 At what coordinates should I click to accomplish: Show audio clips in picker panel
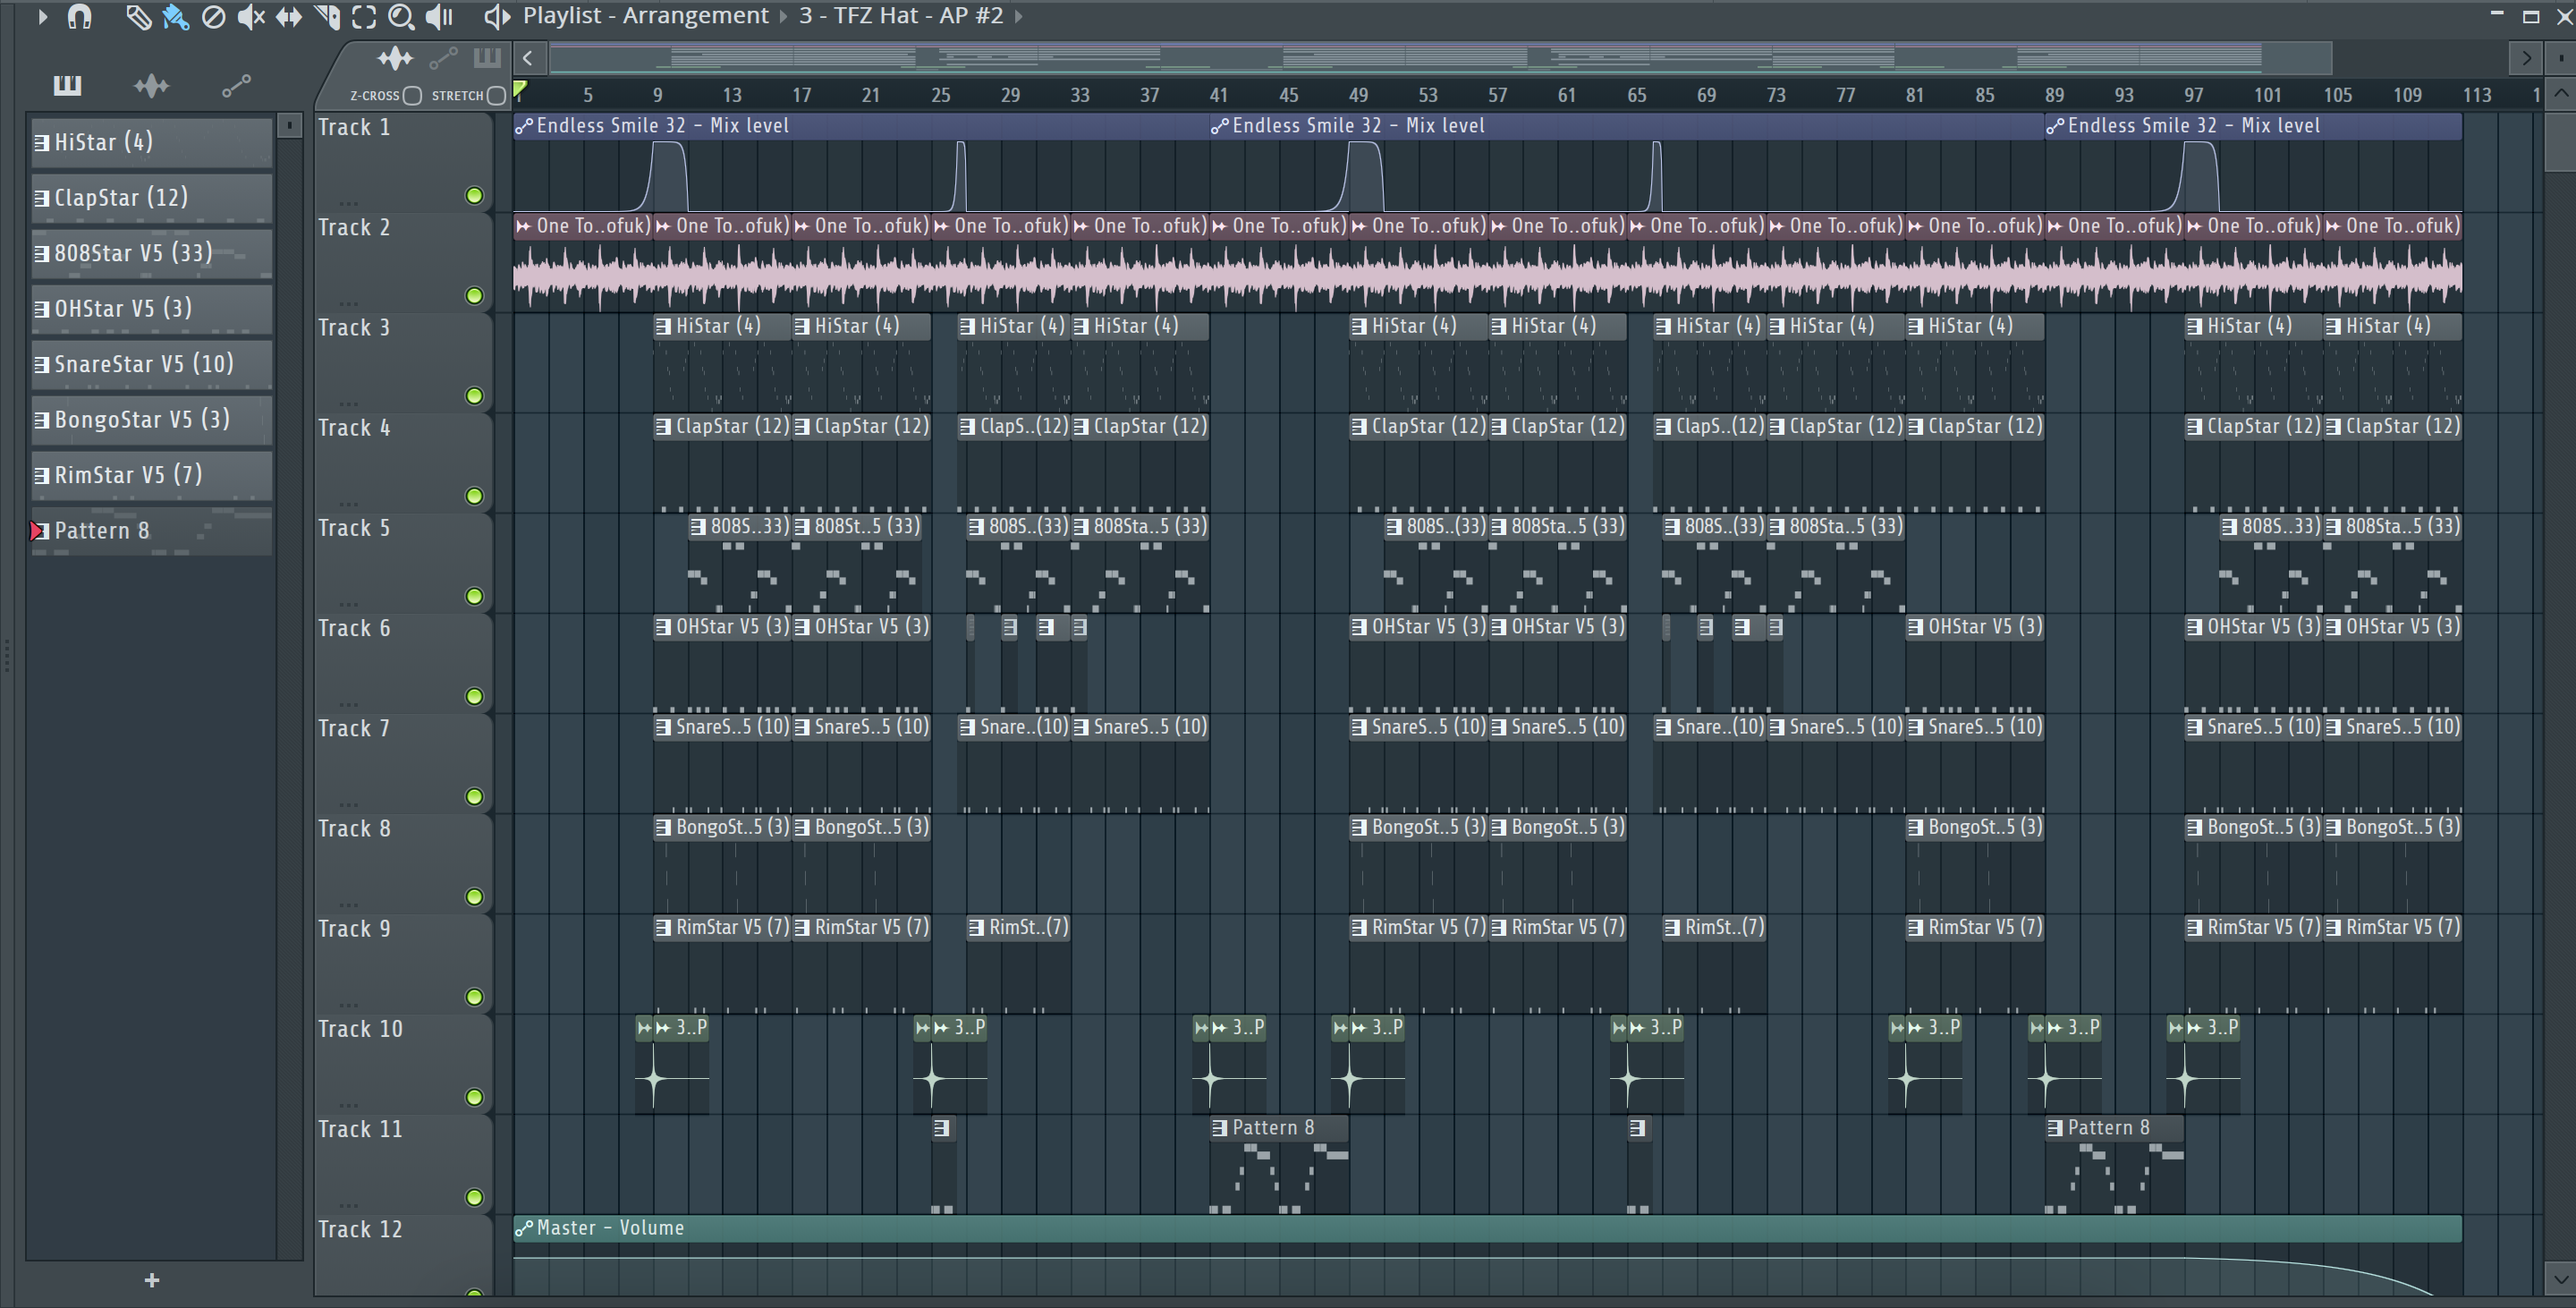[x=151, y=85]
